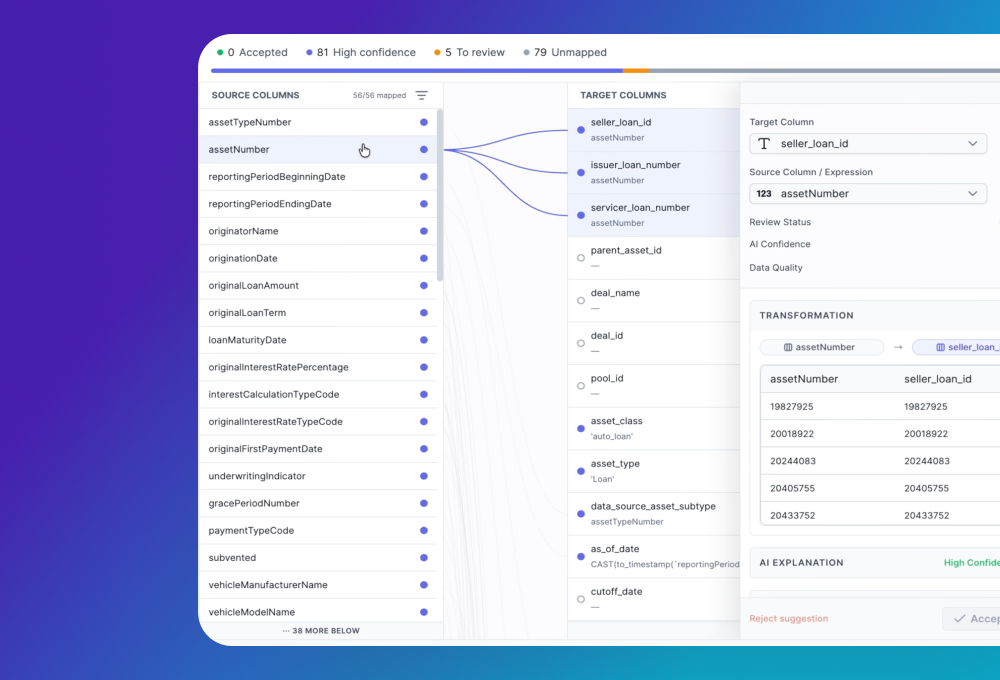
Task: Select the interestCalculationTypeCode source column
Action: pyautogui.click(x=318, y=394)
